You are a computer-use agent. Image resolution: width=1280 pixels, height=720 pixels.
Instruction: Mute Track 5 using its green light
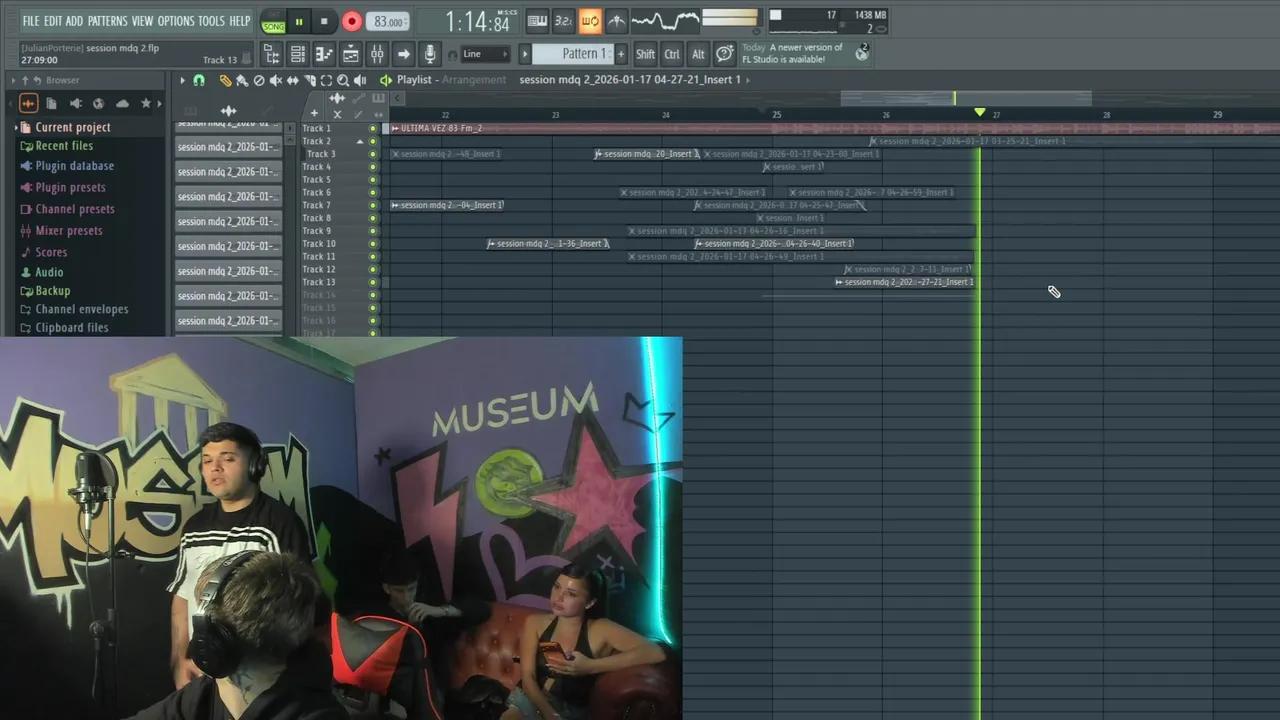371,179
